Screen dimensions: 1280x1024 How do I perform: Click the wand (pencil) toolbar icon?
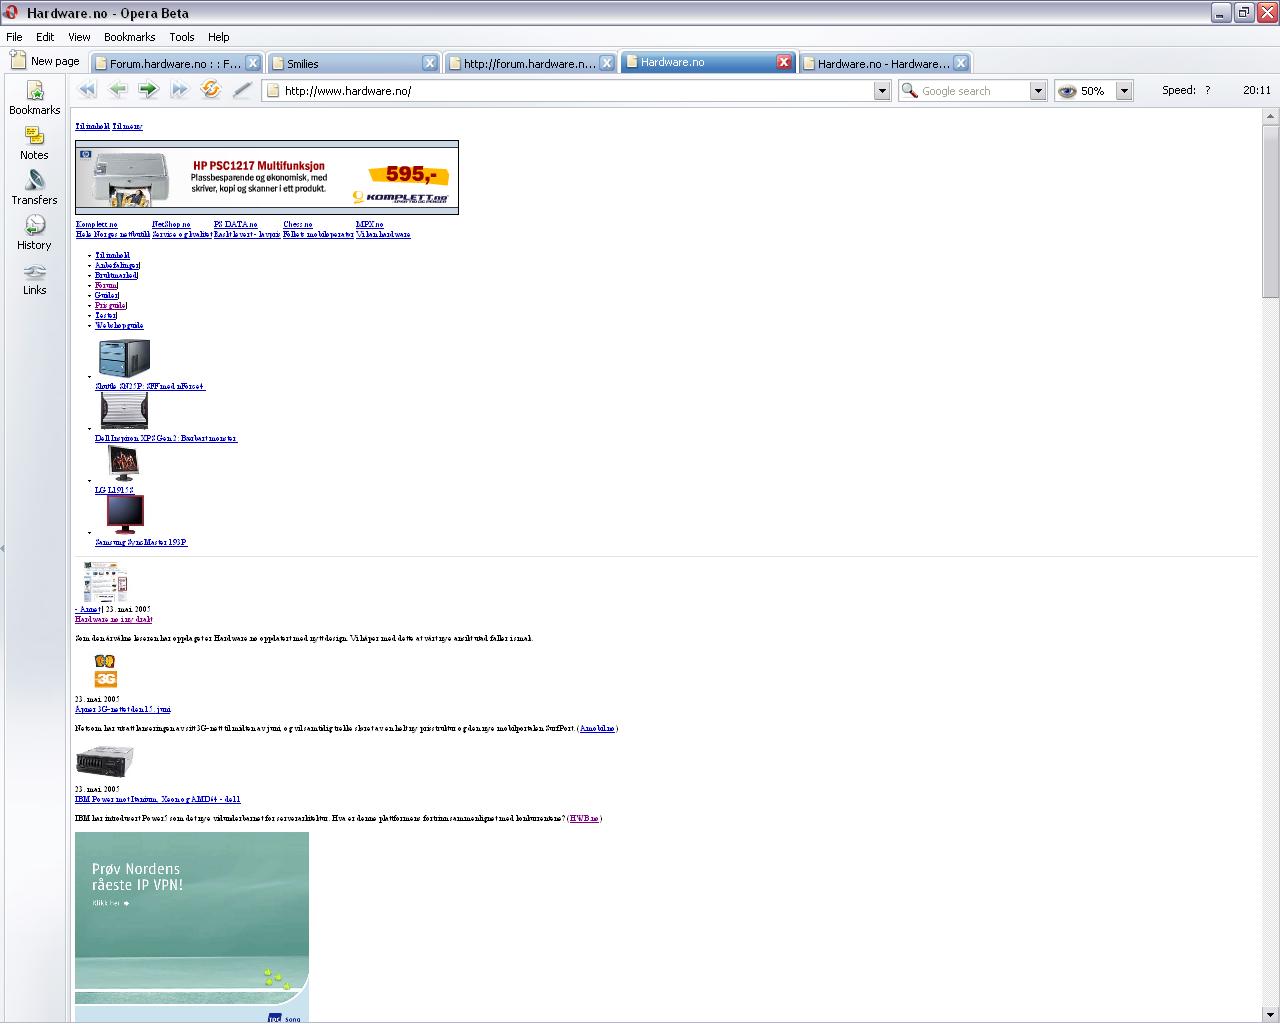242,90
